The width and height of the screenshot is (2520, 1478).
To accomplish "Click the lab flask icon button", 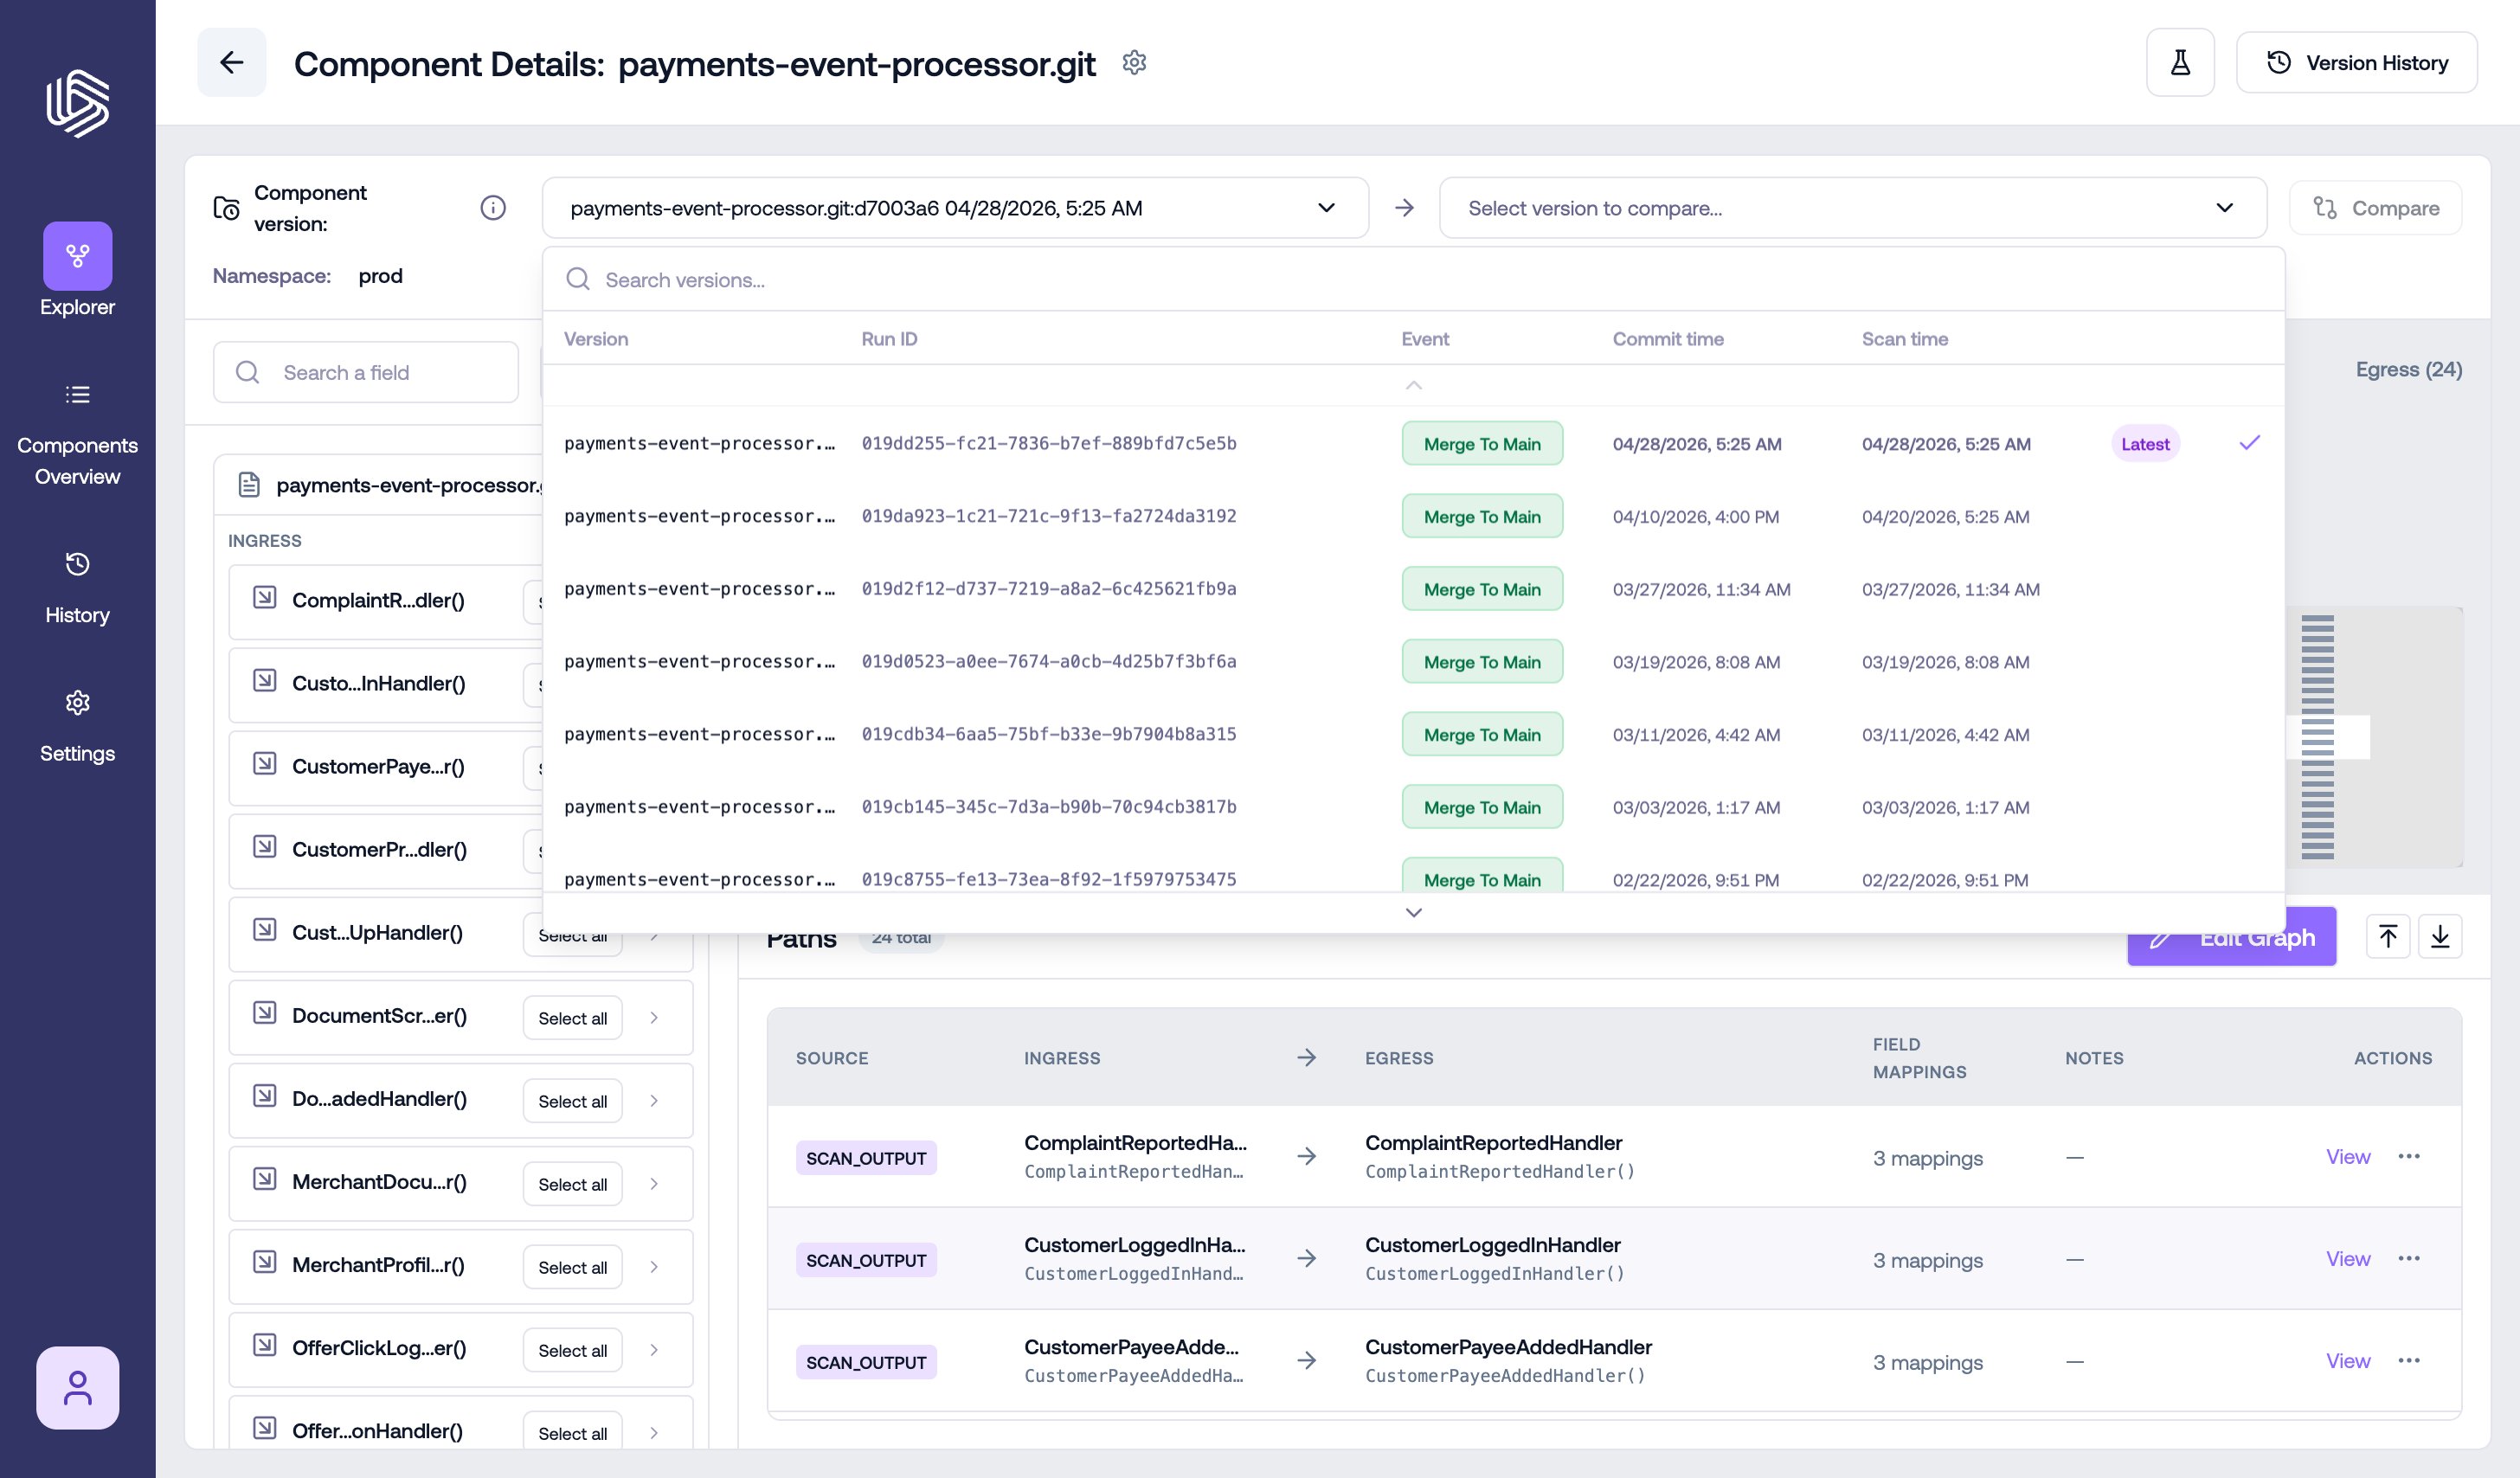I will pyautogui.click(x=2180, y=63).
